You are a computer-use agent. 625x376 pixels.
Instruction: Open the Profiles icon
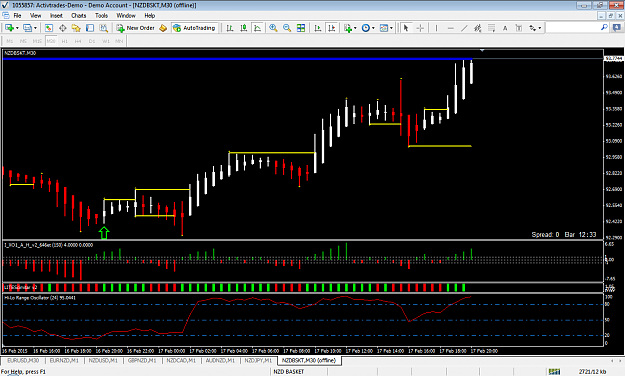click(27, 28)
